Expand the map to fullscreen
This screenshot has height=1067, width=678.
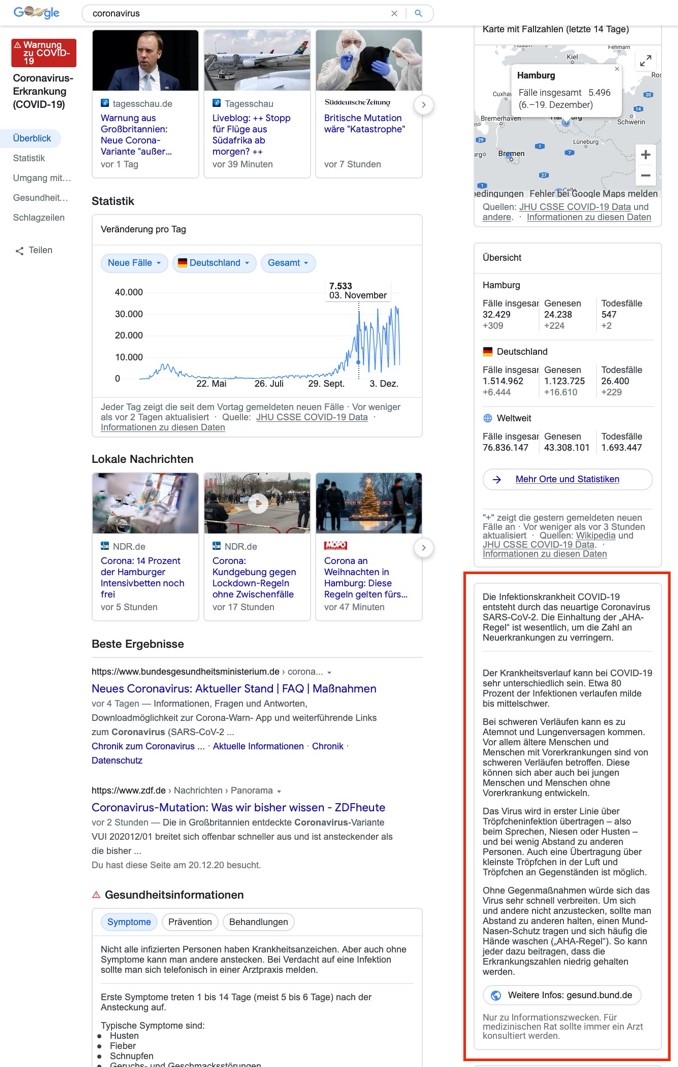click(646, 61)
